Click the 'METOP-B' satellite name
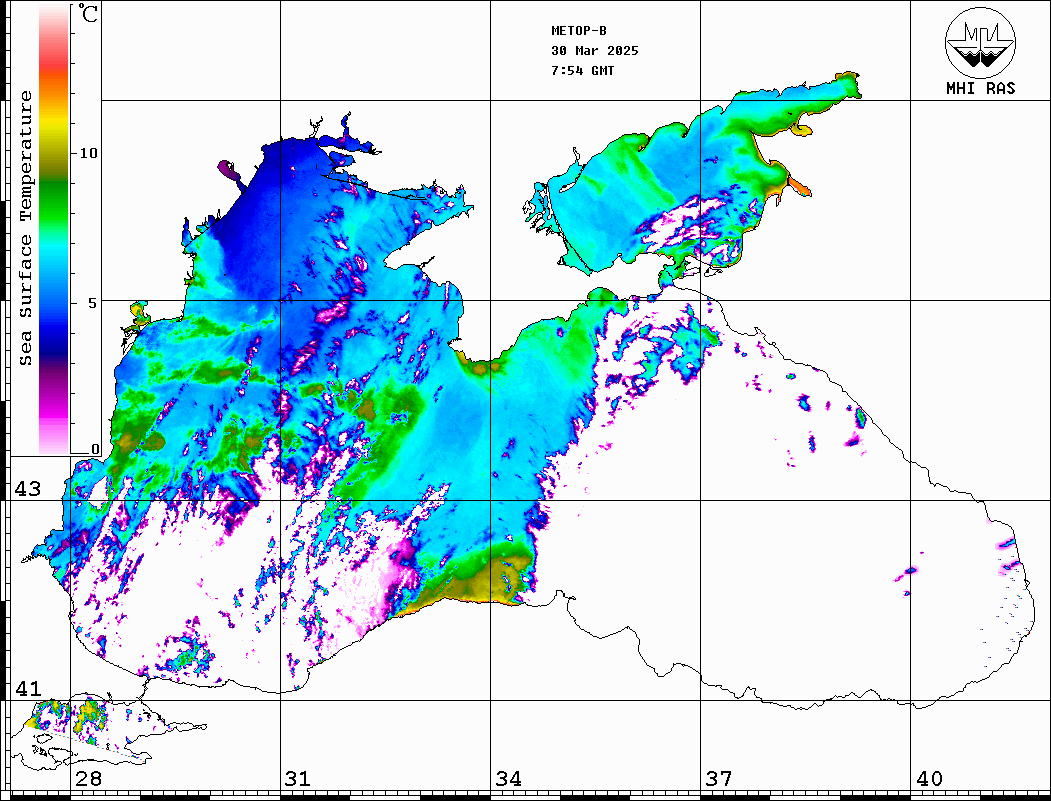 (578, 31)
